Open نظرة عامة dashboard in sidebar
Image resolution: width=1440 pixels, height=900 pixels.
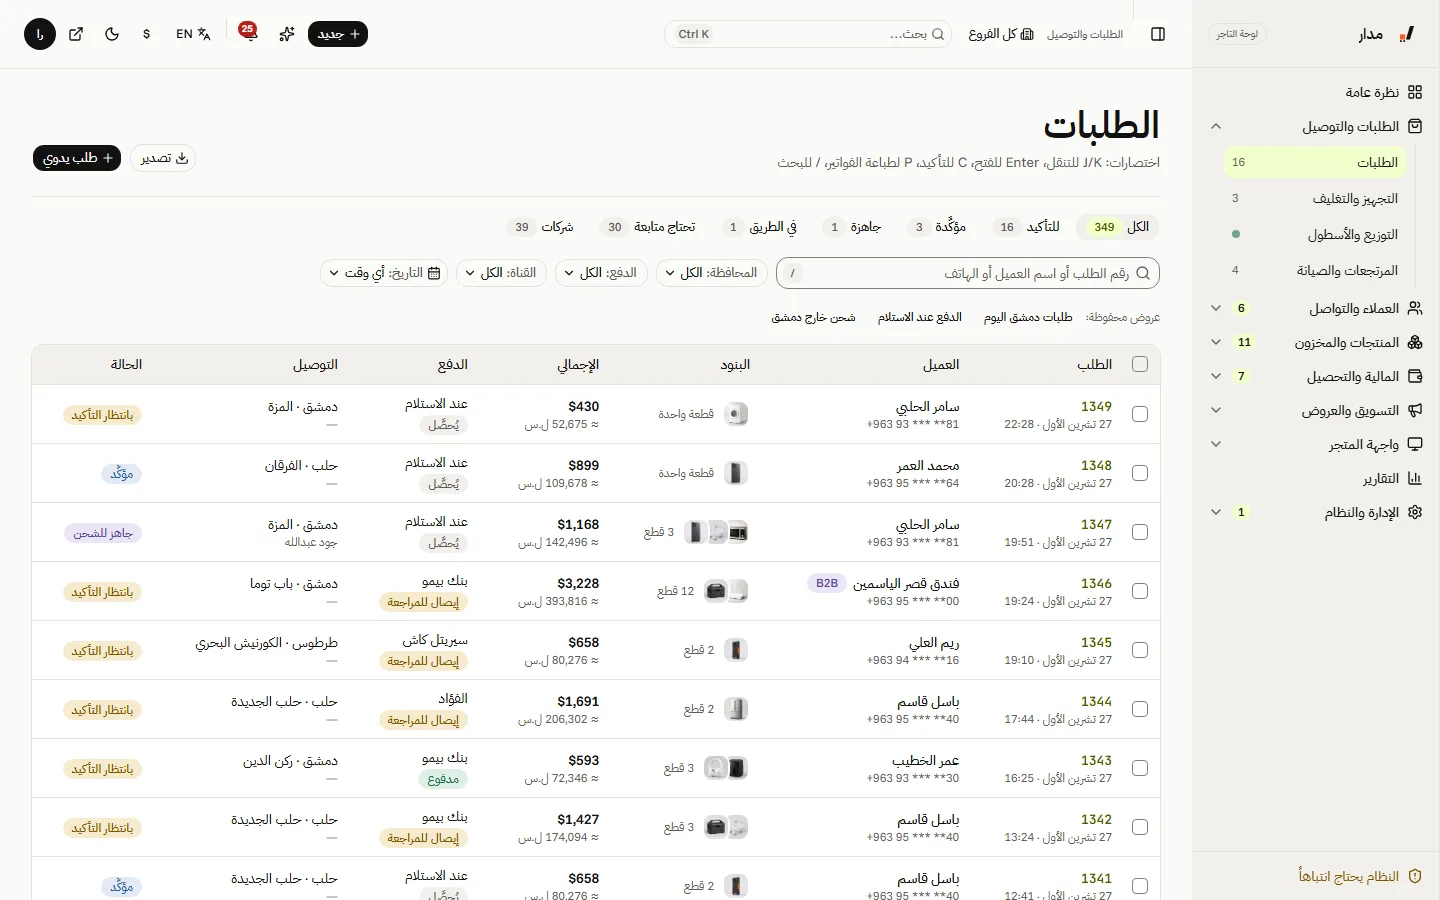1315,92
